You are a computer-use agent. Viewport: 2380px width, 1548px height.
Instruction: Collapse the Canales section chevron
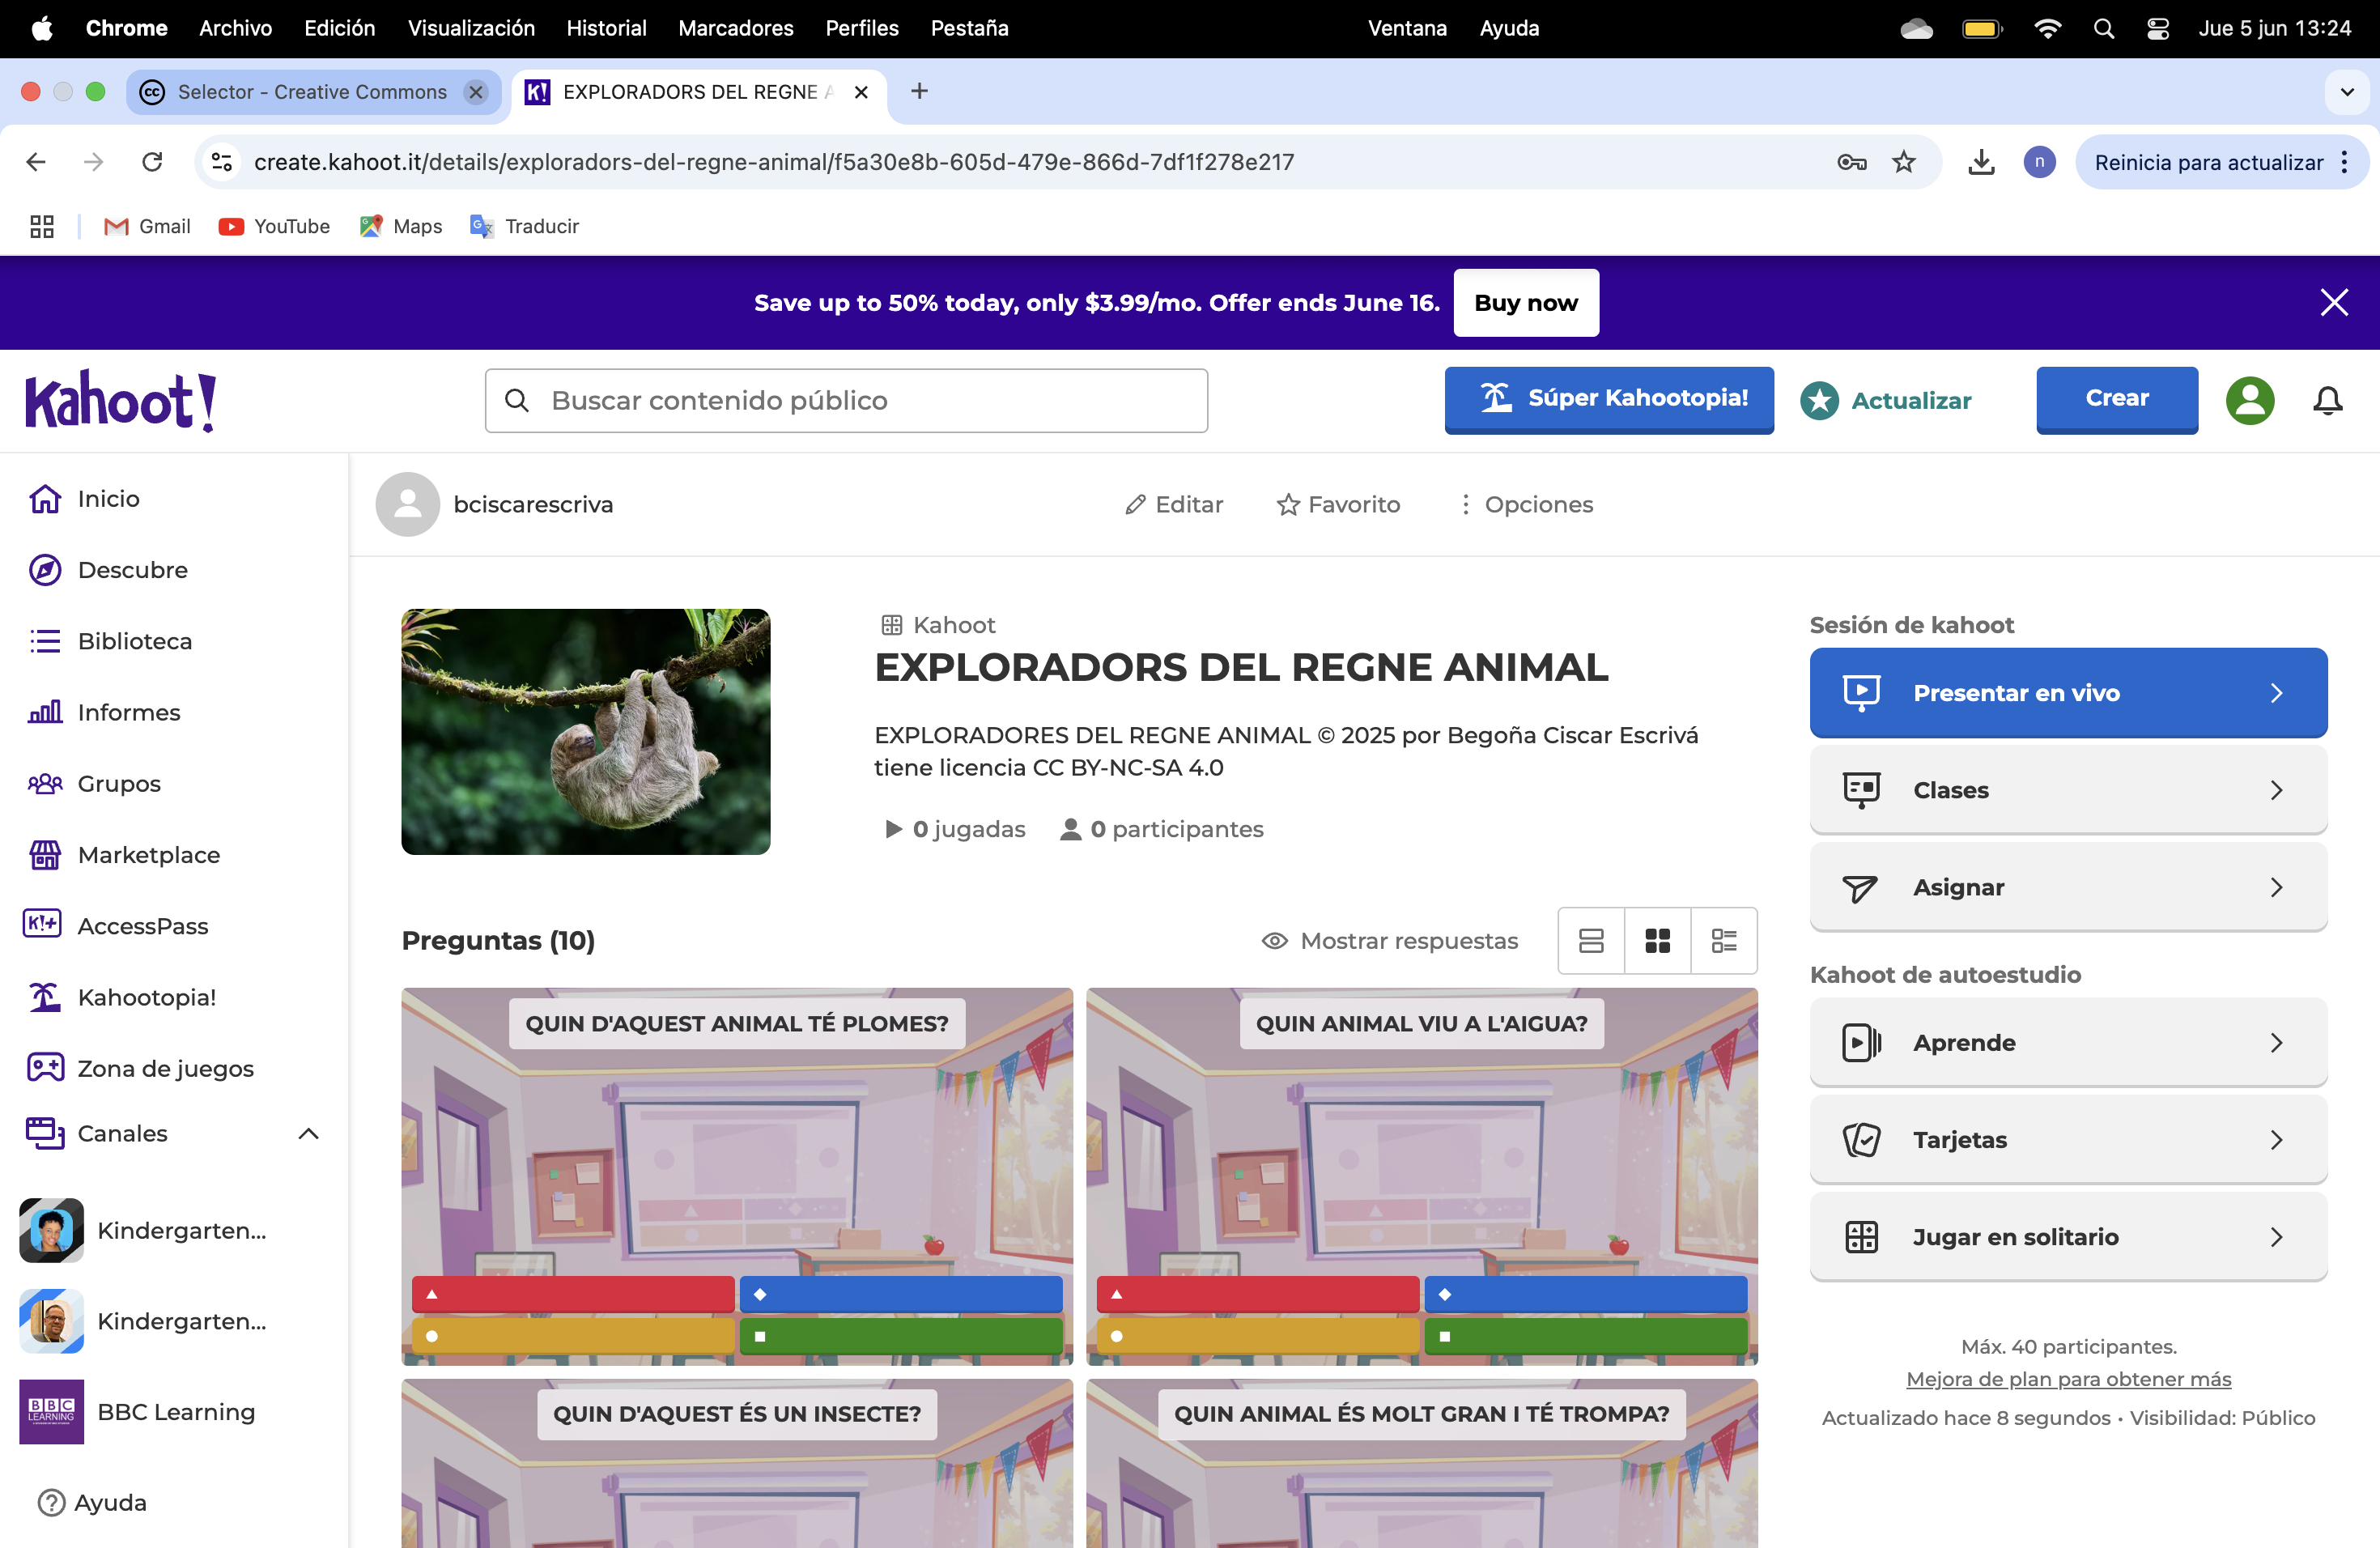[308, 1134]
